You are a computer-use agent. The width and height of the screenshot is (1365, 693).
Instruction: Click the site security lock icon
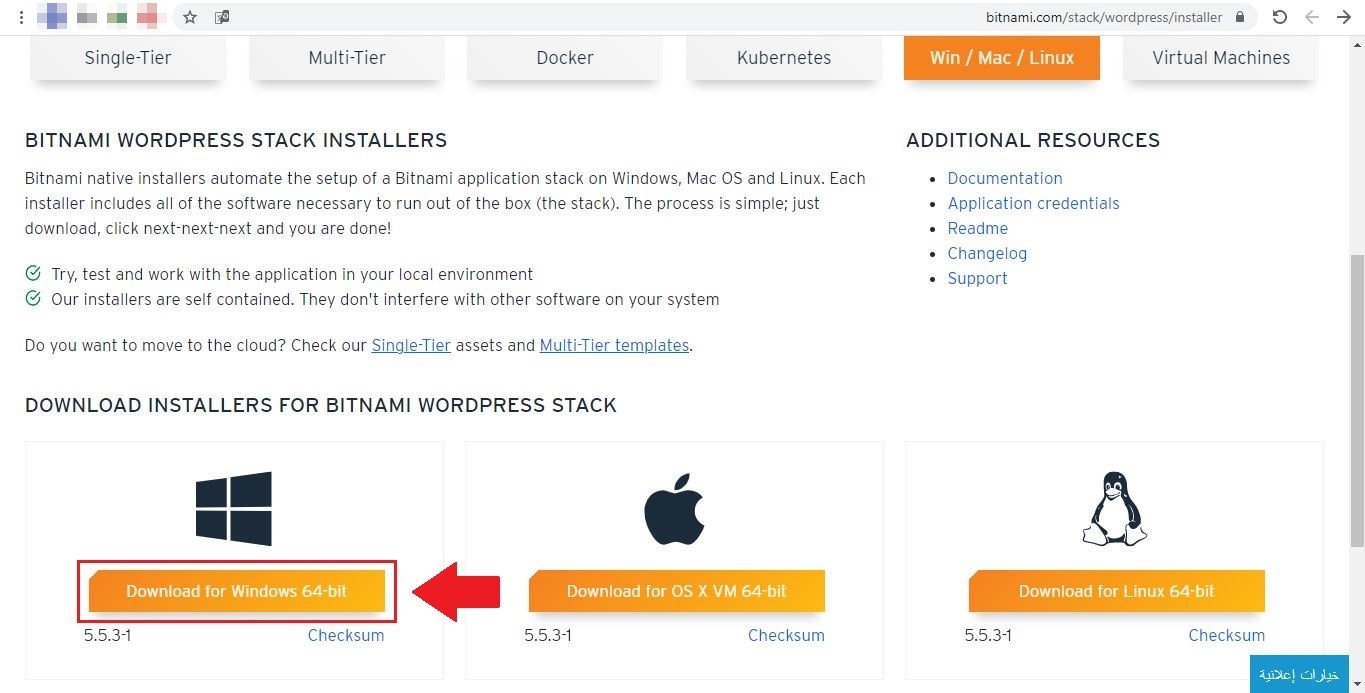1240,17
